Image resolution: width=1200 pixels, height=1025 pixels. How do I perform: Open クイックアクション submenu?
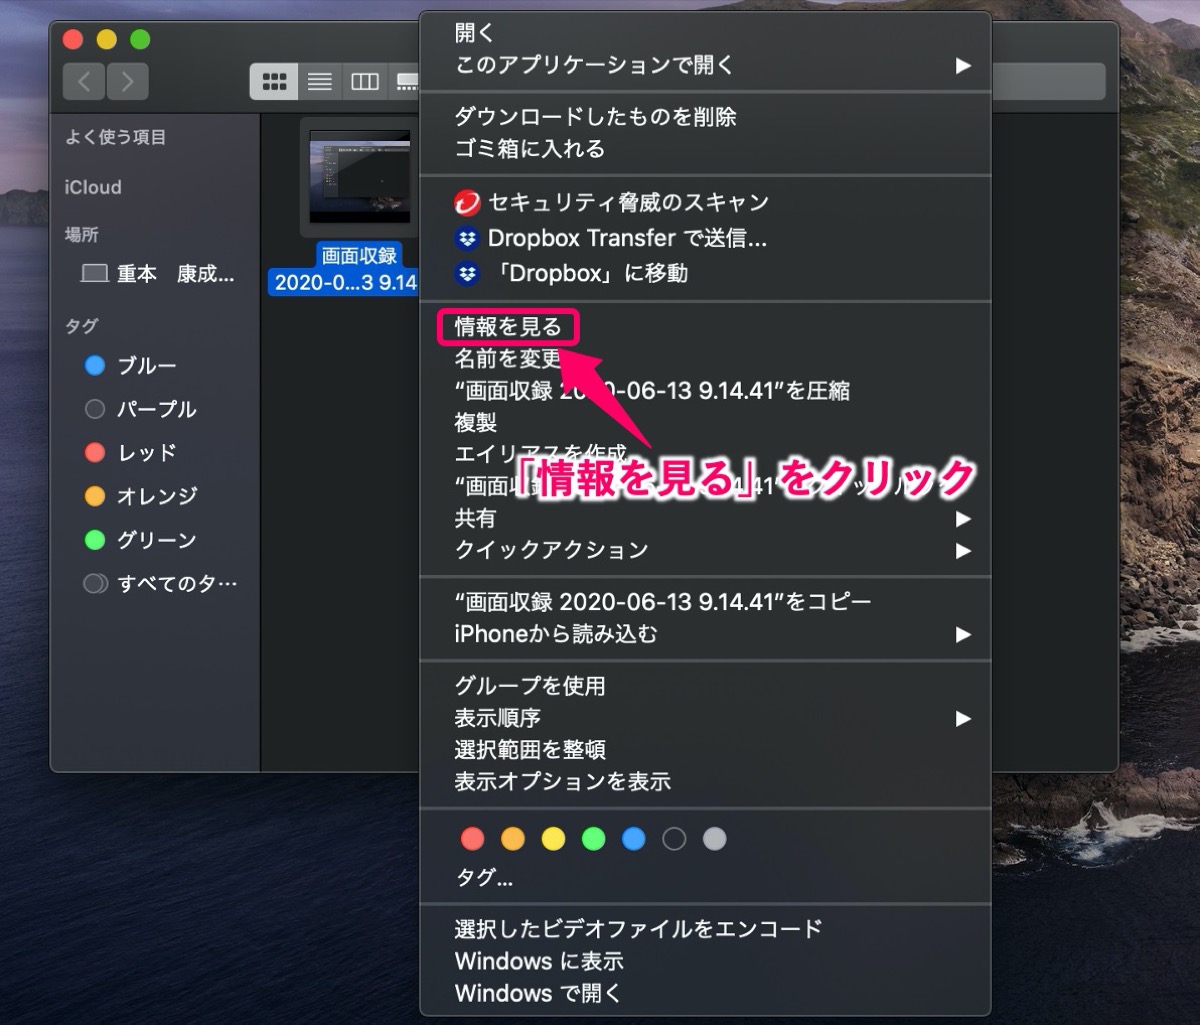tap(705, 550)
